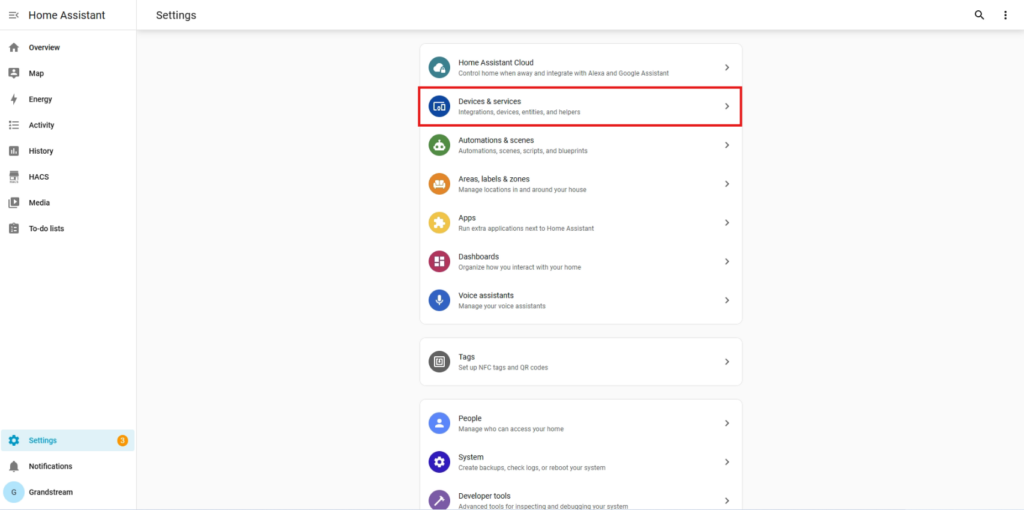
Task: Collapse the sidebar with the menu icon
Action: (x=13, y=15)
